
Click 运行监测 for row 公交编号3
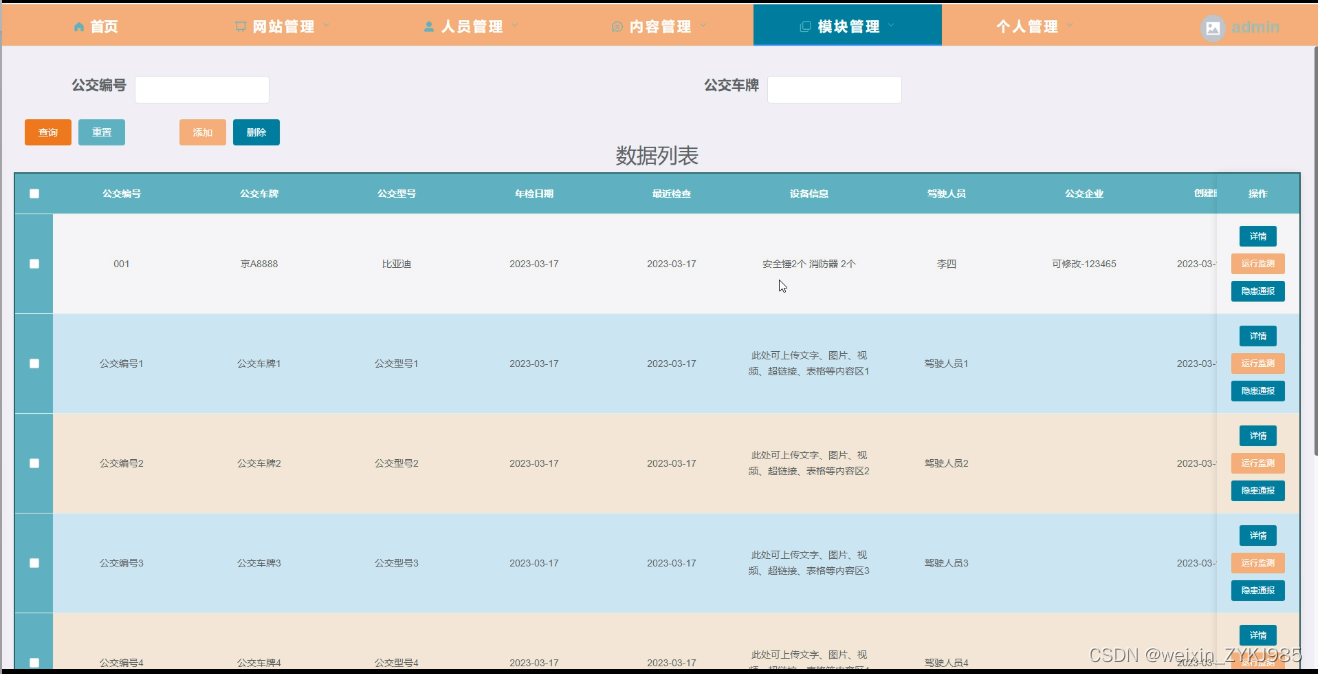point(1258,563)
